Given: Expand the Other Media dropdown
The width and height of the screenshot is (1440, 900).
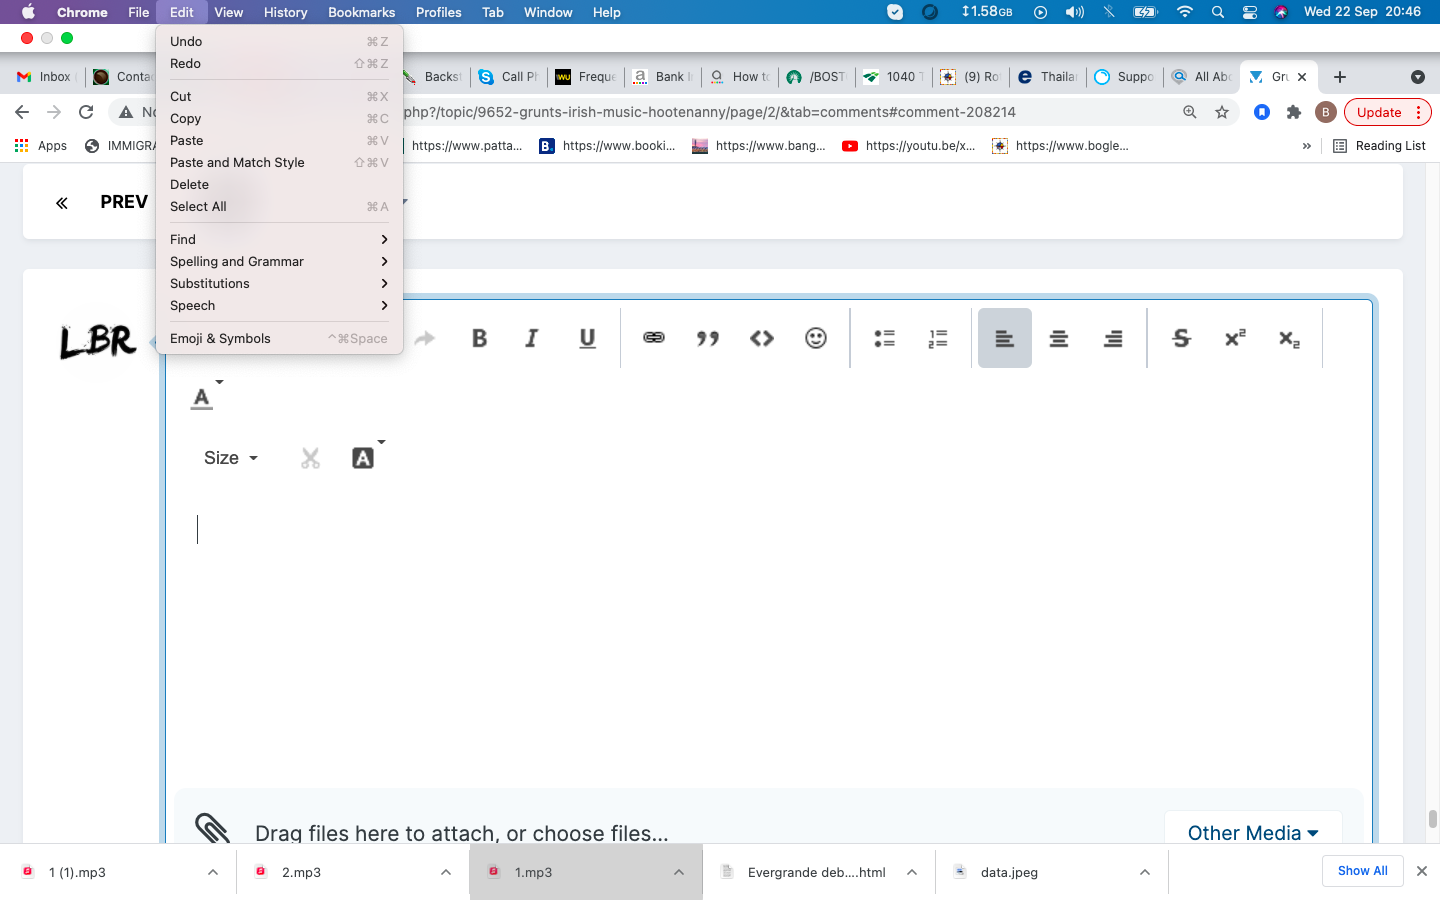Looking at the screenshot, I should click(1252, 833).
